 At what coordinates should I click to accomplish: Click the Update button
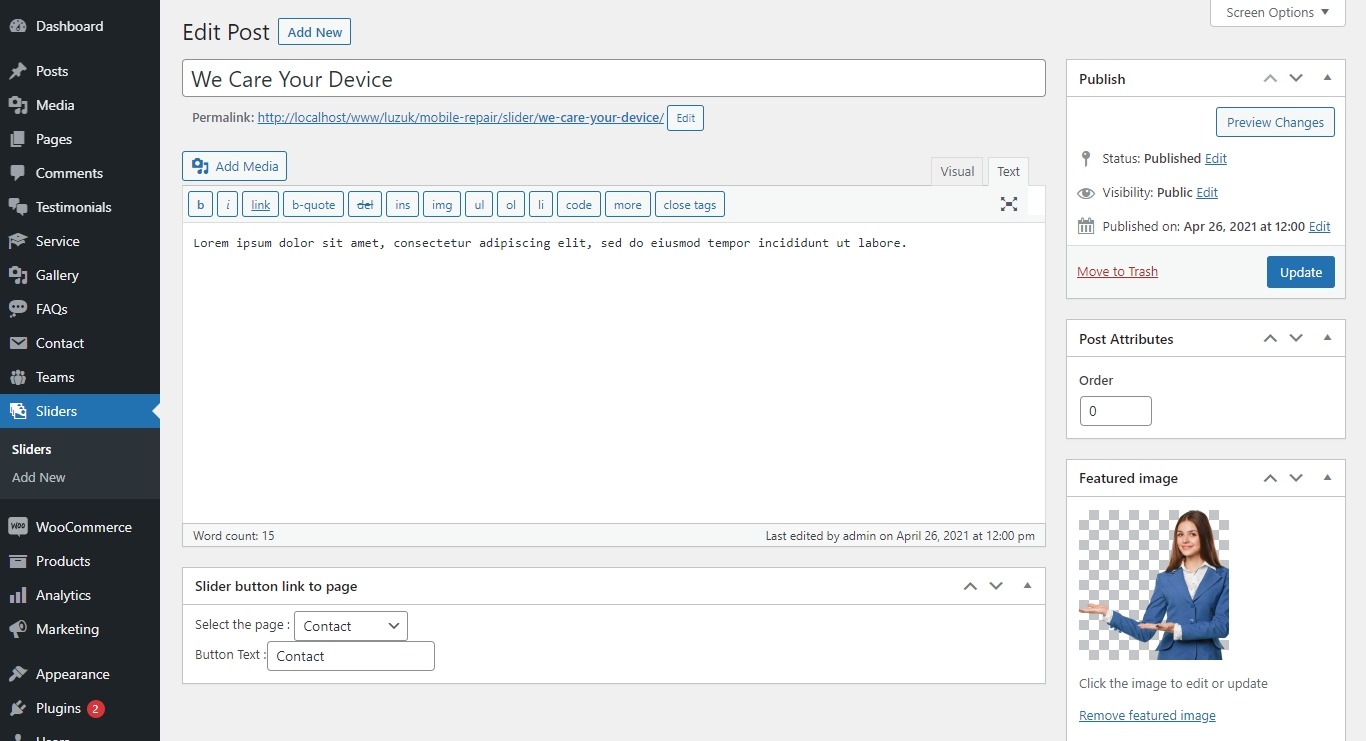pyautogui.click(x=1300, y=272)
